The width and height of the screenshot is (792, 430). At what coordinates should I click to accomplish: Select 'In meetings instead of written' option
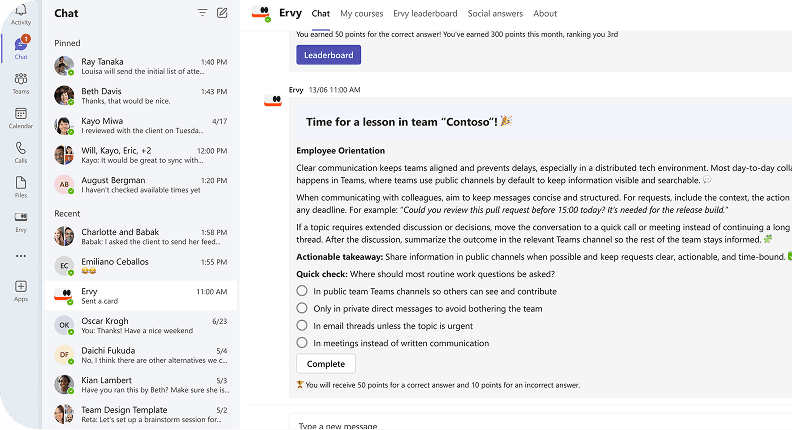[302, 343]
